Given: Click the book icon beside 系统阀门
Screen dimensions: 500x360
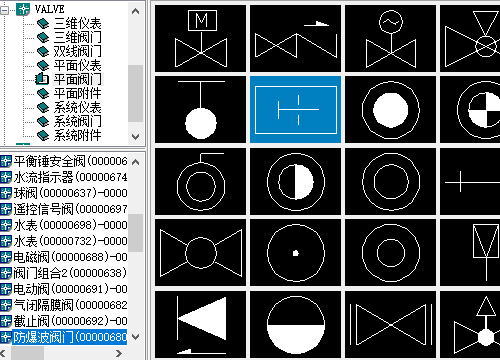Looking at the screenshot, I should click(43, 122).
